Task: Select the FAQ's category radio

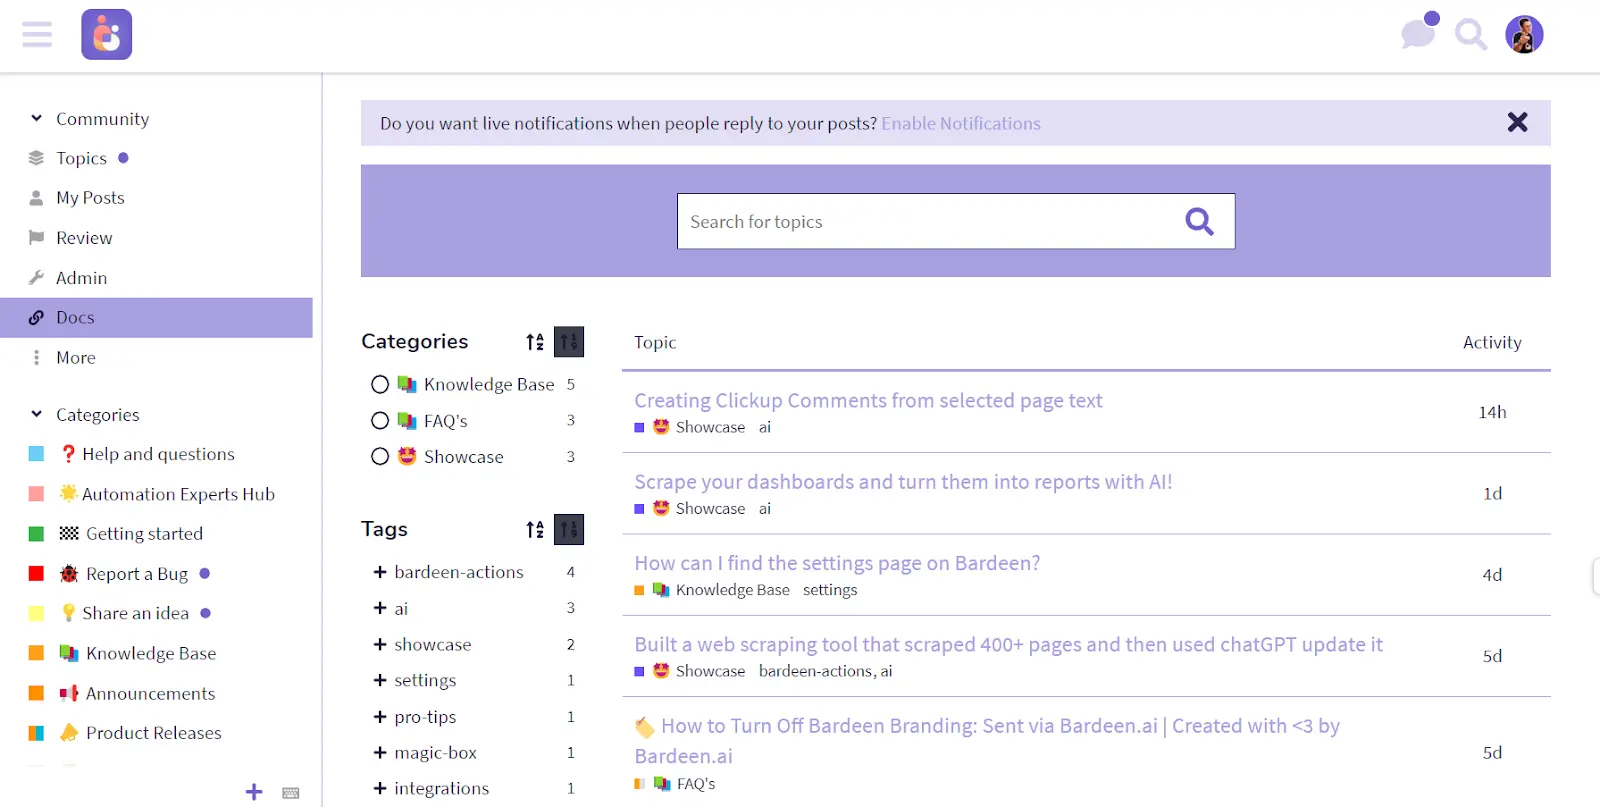Action: pyautogui.click(x=380, y=421)
